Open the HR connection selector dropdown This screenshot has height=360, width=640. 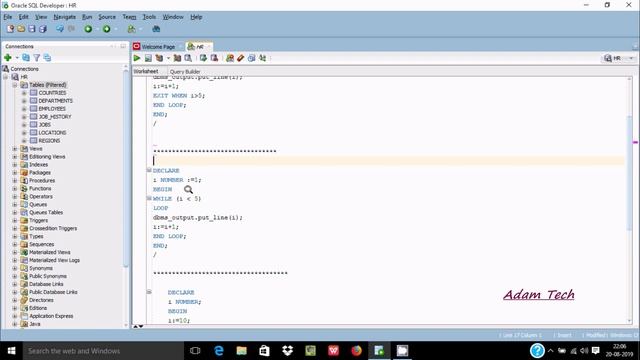[631, 58]
